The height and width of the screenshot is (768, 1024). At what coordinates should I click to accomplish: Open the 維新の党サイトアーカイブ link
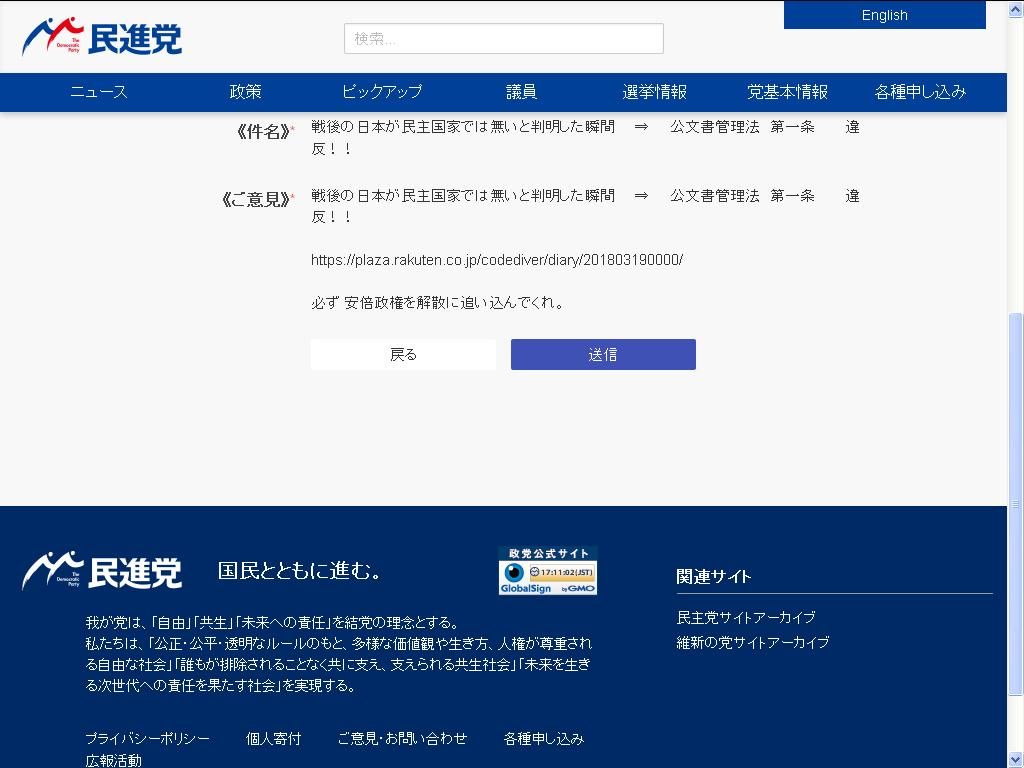[x=753, y=642]
